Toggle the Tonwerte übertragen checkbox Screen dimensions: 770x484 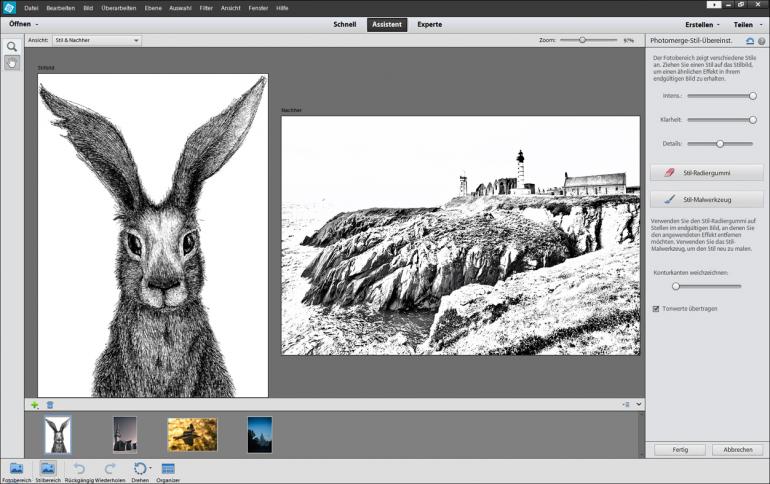pos(656,308)
